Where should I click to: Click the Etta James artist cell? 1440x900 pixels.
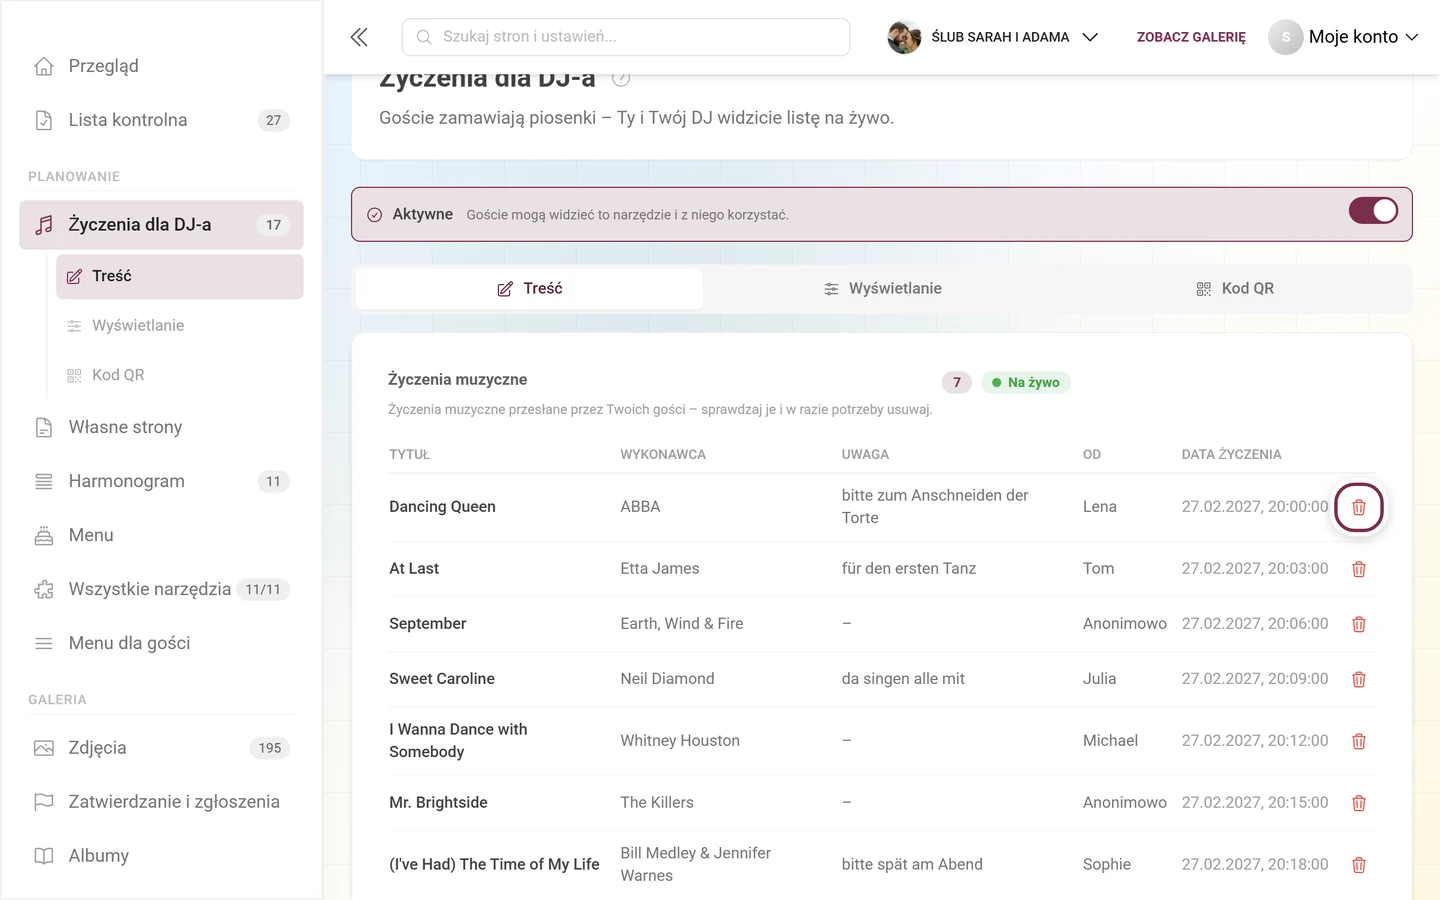(x=660, y=569)
